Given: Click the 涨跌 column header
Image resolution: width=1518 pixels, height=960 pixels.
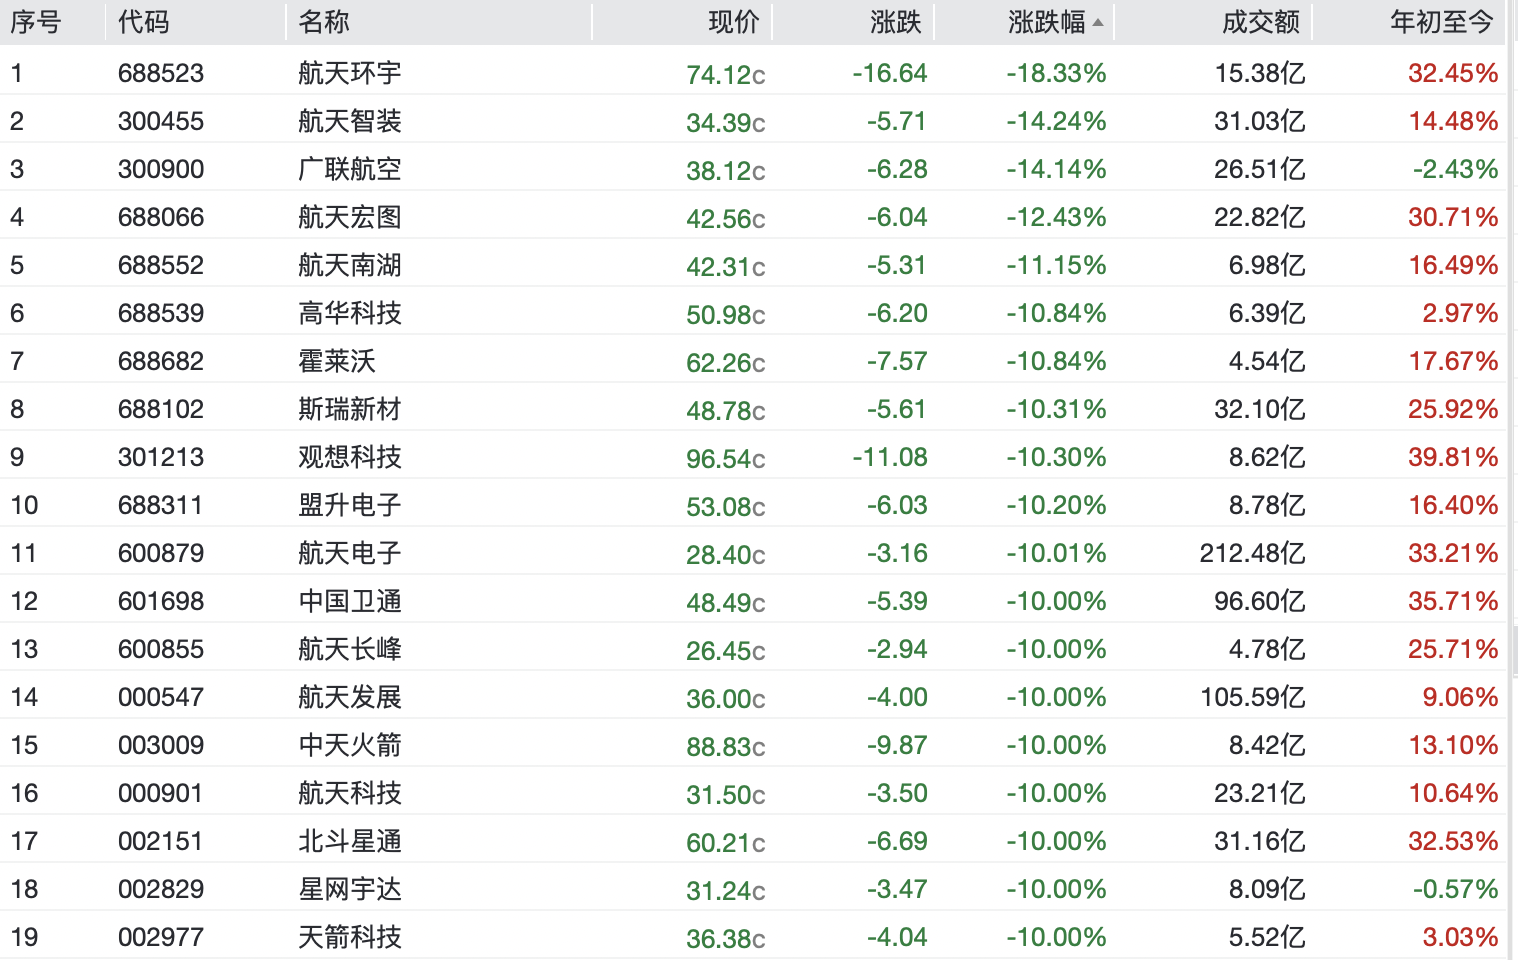Looking at the screenshot, I should coord(895,22).
